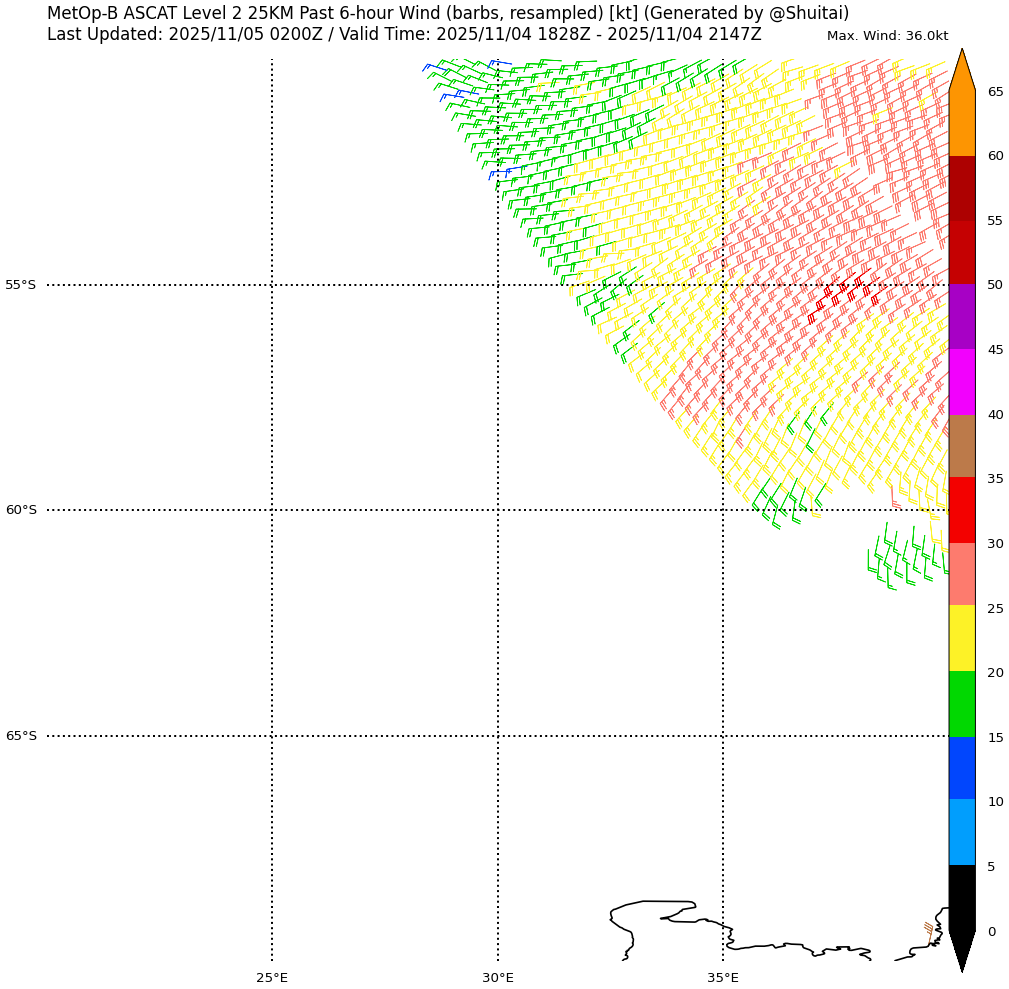Click the light blue 5-10 kt segment
This screenshot has width=1009, height=989.
click(x=961, y=832)
